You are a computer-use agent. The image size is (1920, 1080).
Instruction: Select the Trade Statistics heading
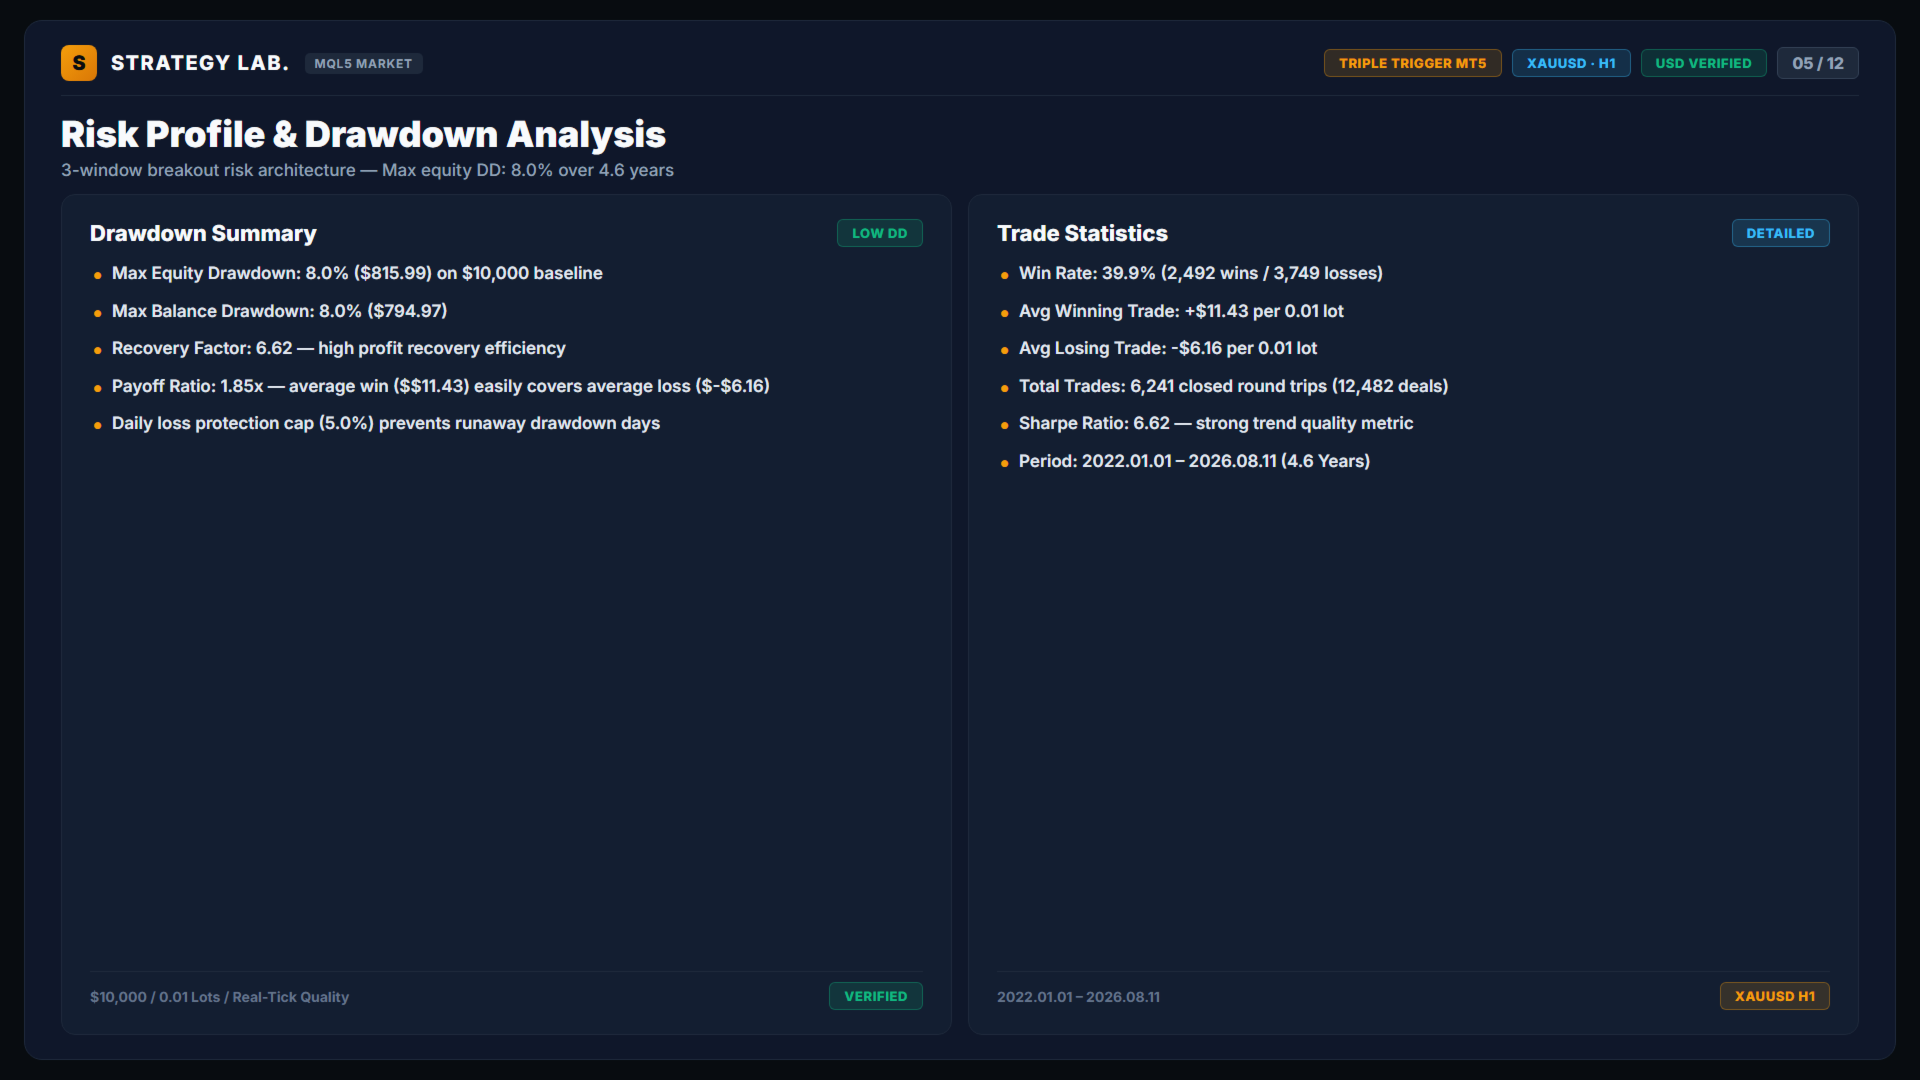(x=1082, y=233)
